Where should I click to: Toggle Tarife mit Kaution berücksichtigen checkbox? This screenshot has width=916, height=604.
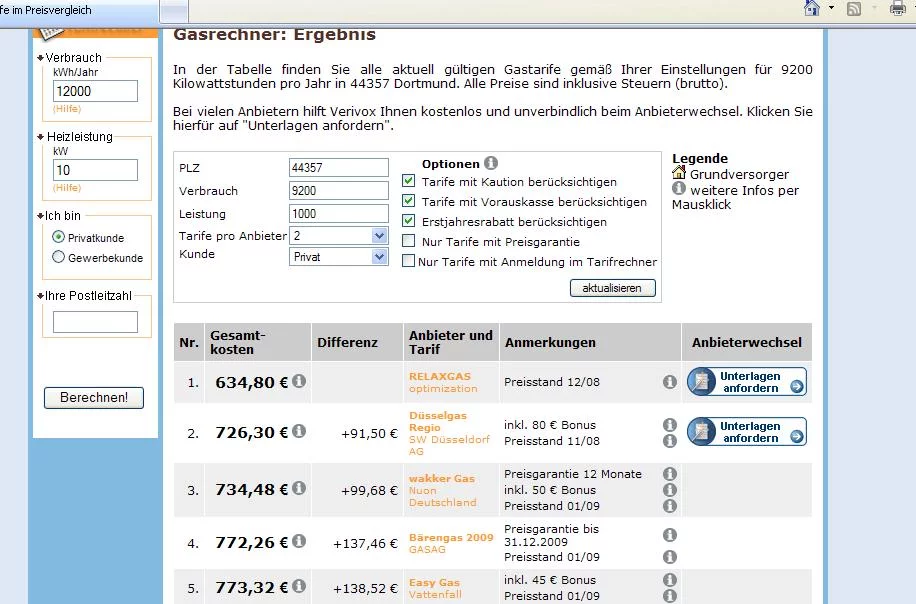[x=409, y=180]
